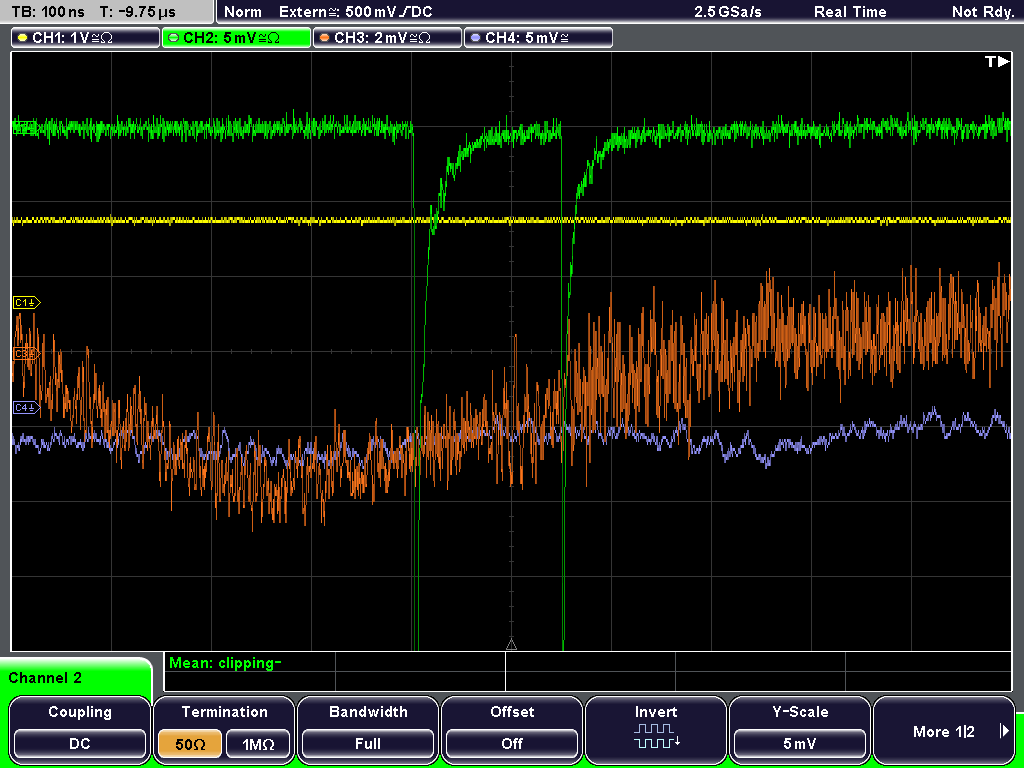Click the C2 ground marker on green trace
Screen dimensions: 1024x768
pos(25,127)
